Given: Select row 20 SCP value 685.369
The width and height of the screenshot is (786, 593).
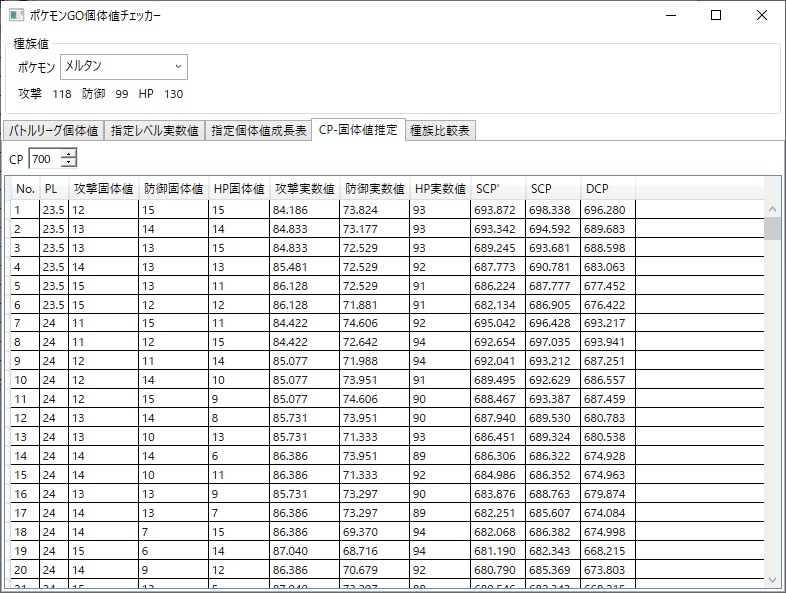Looking at the screenshot, I should [x=553, y=571].
